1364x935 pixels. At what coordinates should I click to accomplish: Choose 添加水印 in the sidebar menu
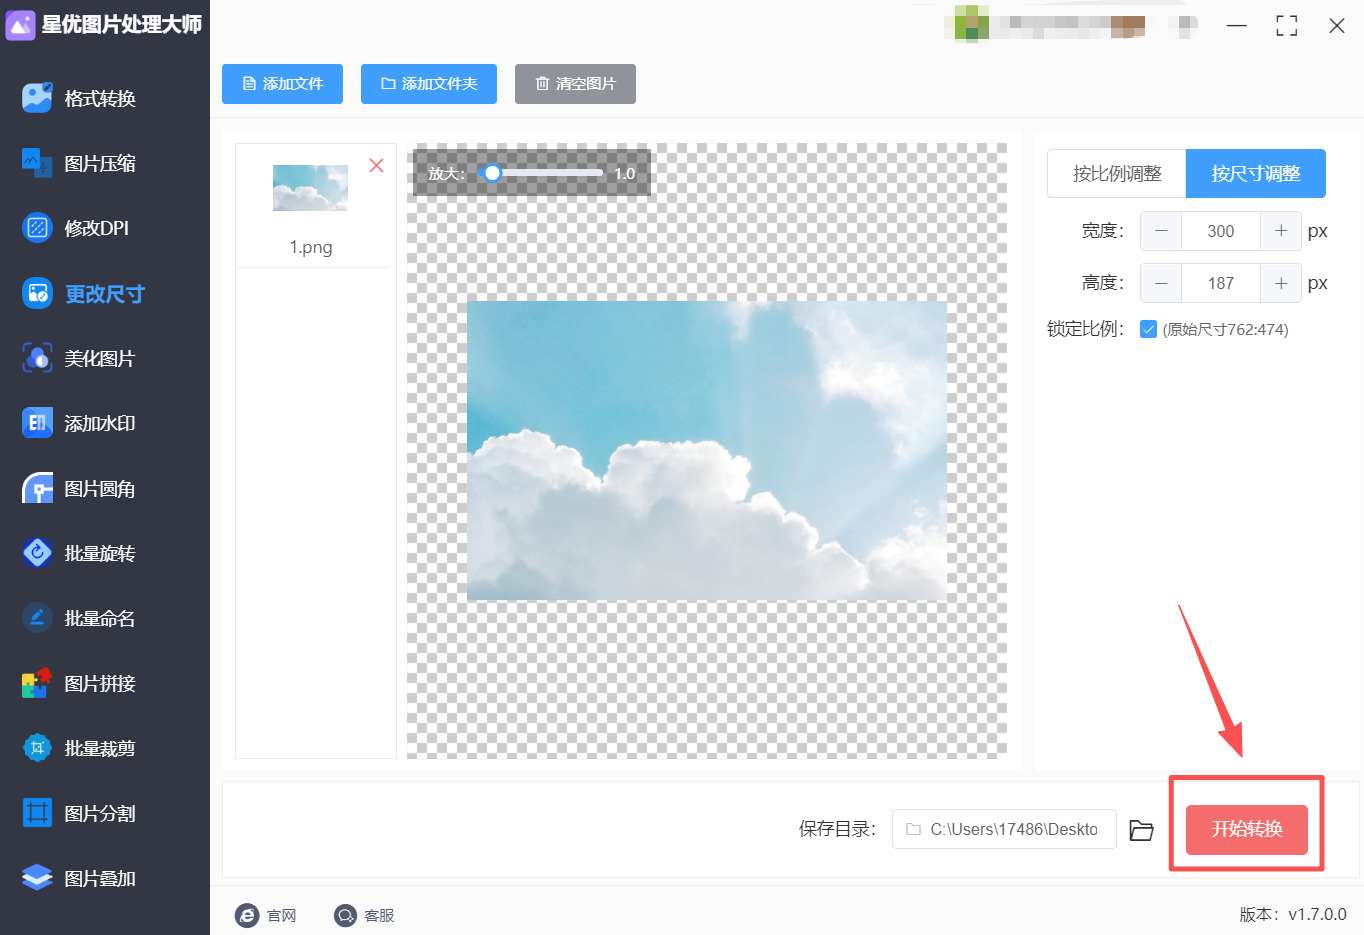100,423
